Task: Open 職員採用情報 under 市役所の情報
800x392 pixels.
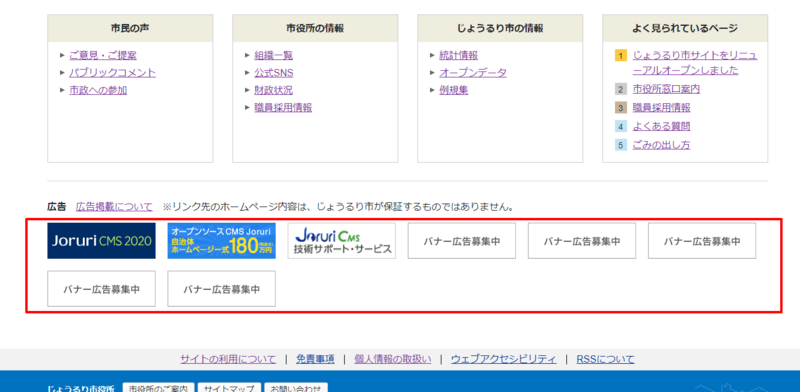Action: tap(283, 108)
